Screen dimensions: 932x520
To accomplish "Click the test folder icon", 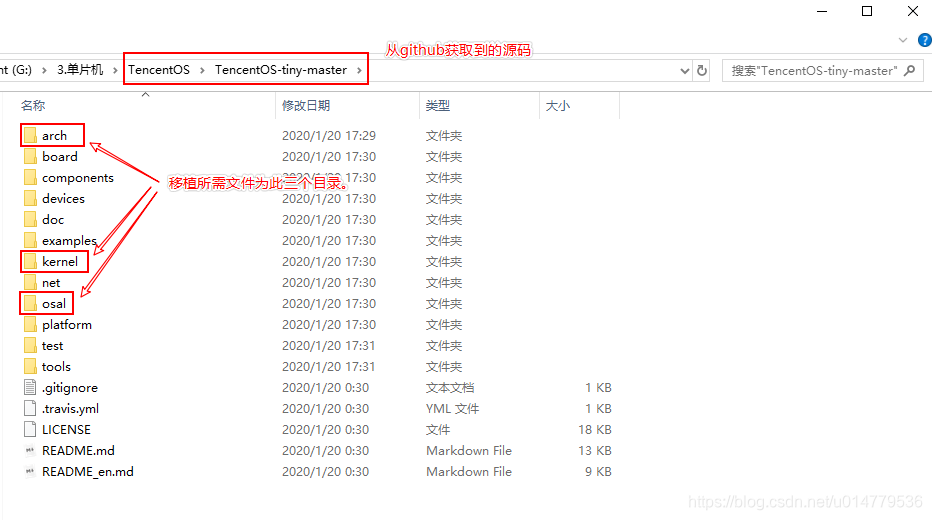I will (30, 345).
